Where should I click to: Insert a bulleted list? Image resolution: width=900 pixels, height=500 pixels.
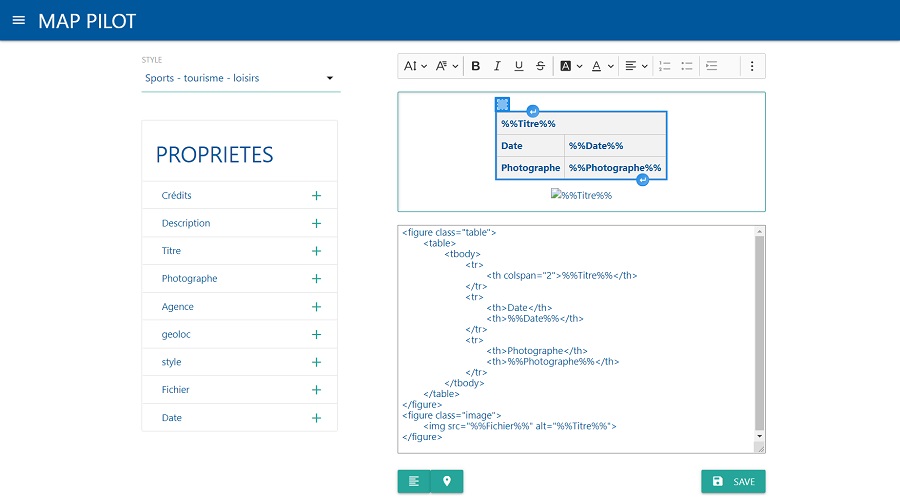click(687, 66)
